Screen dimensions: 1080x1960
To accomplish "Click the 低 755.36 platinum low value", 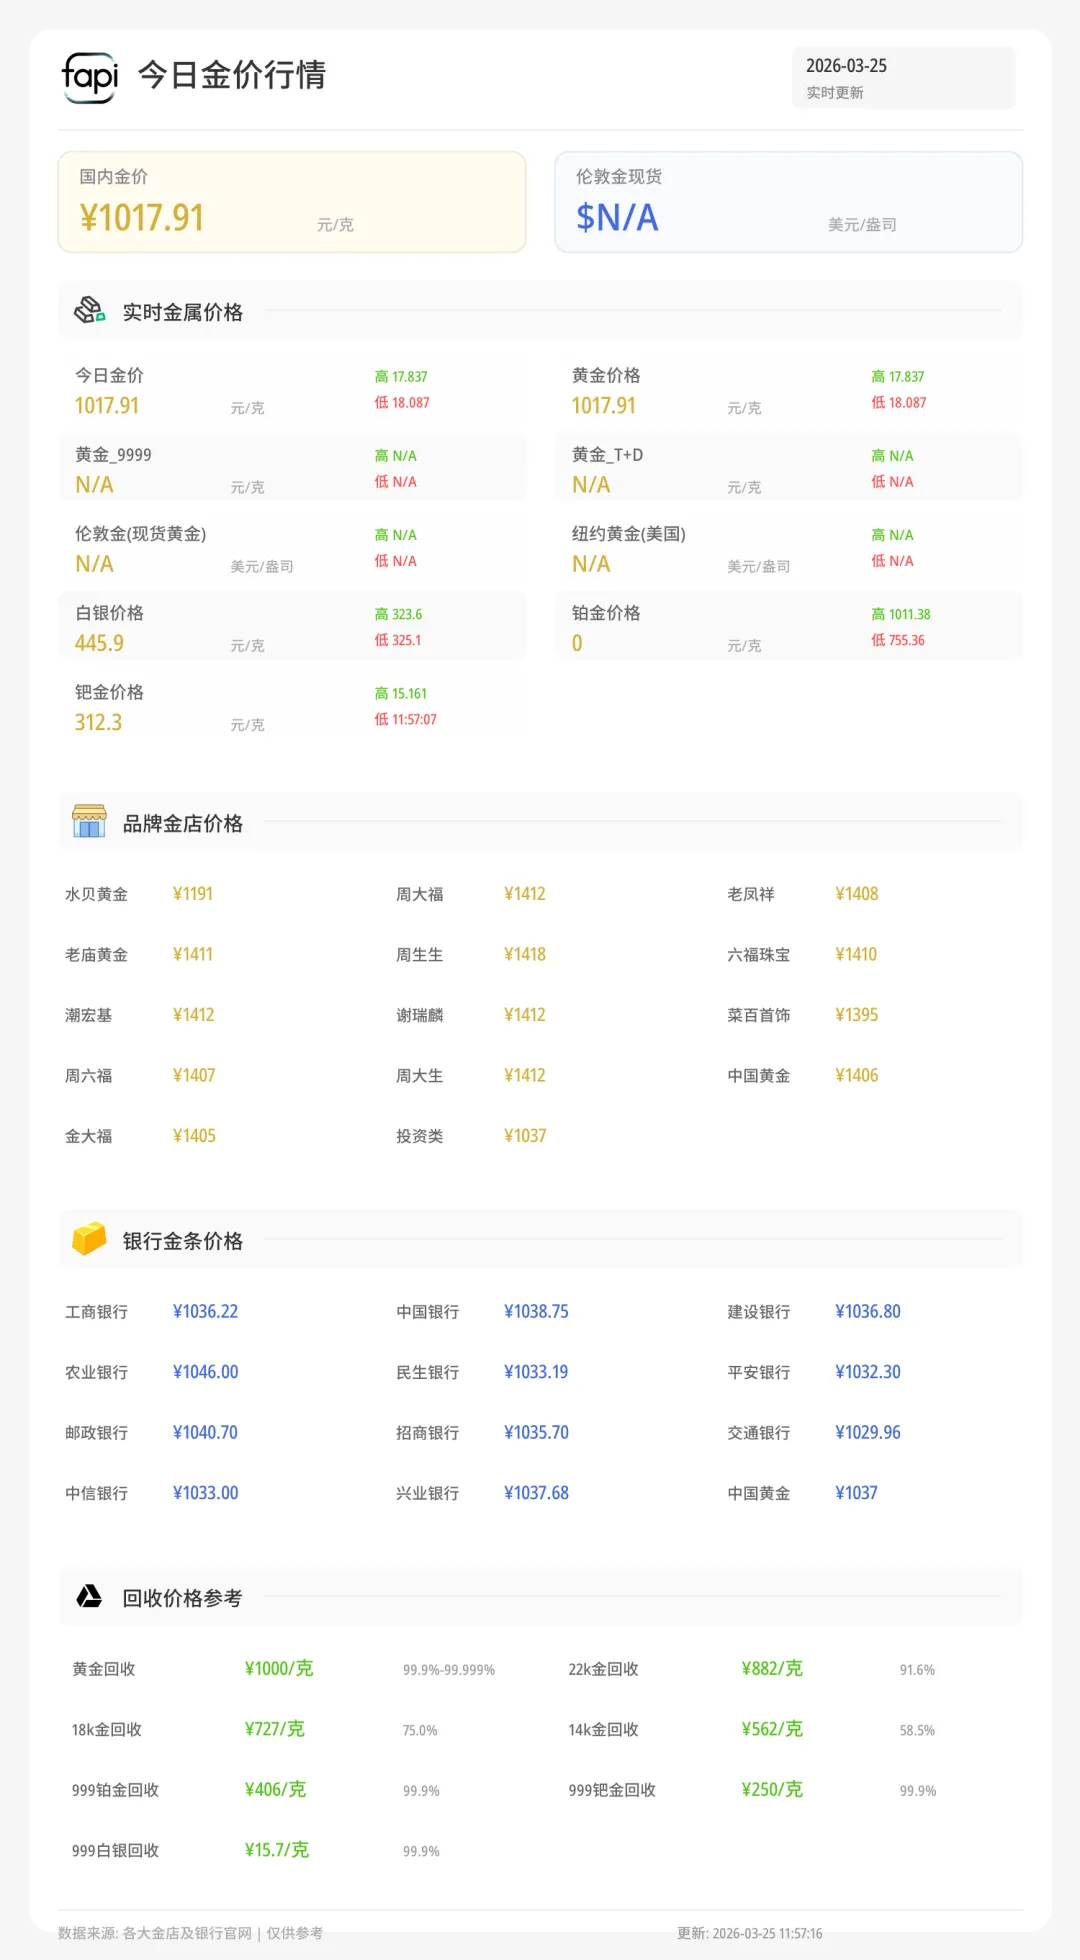I will click(x=898, y=640).
